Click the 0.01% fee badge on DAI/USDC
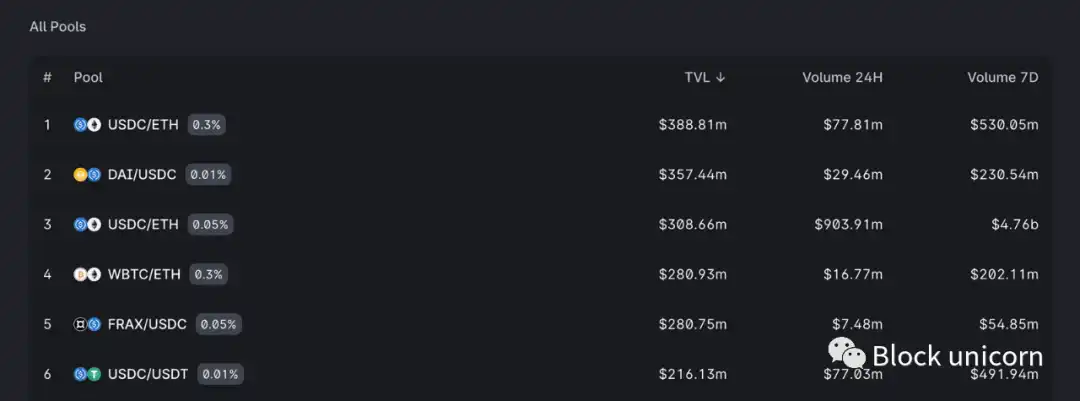 click(x=208, y=174)
